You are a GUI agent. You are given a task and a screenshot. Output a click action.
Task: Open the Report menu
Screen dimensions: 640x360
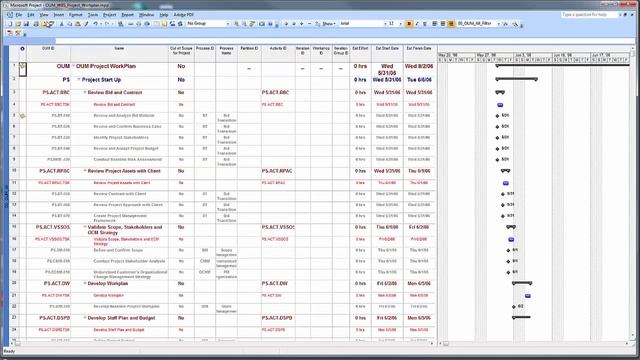coord(127,15)
